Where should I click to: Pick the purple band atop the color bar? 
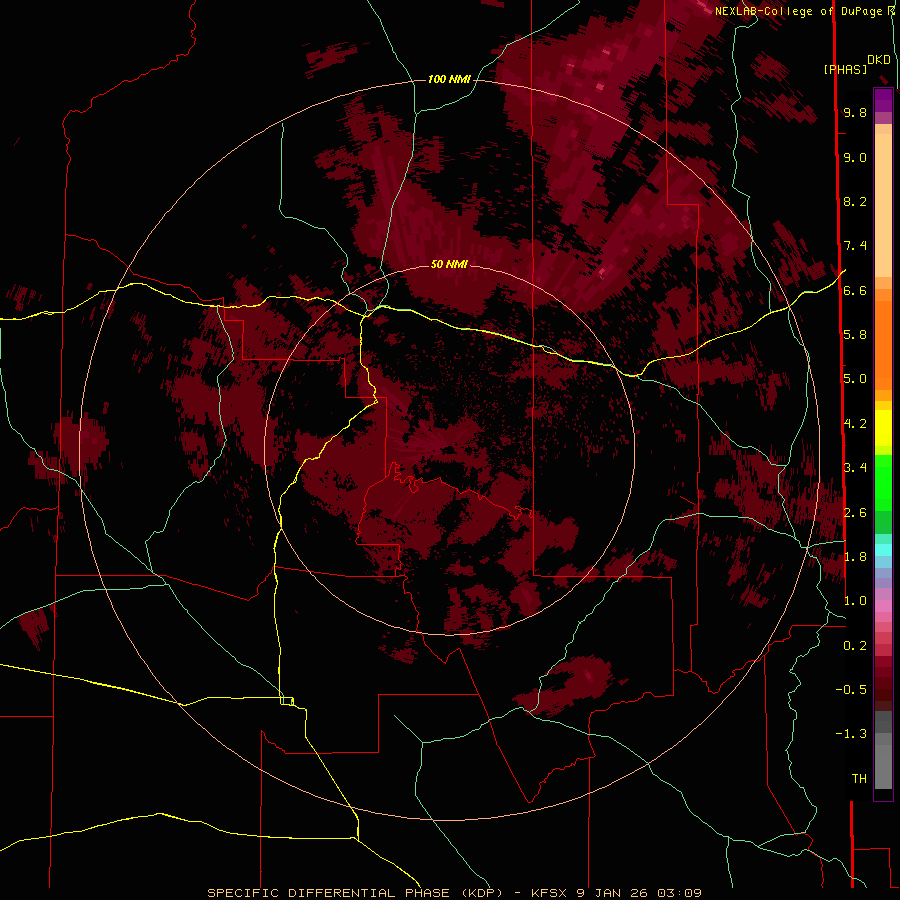pos(883,100)
